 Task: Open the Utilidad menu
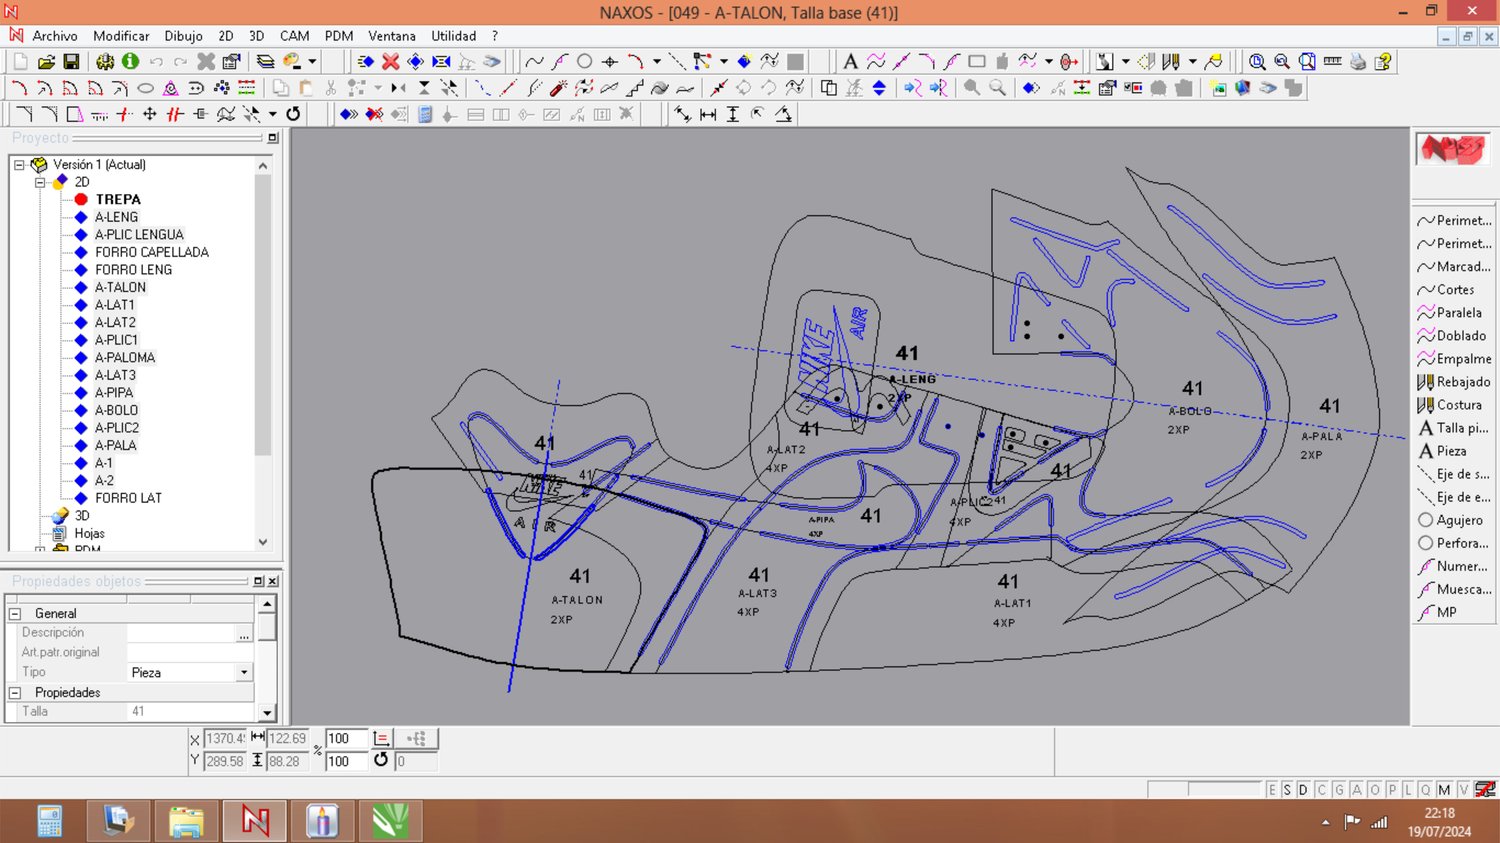454,36
